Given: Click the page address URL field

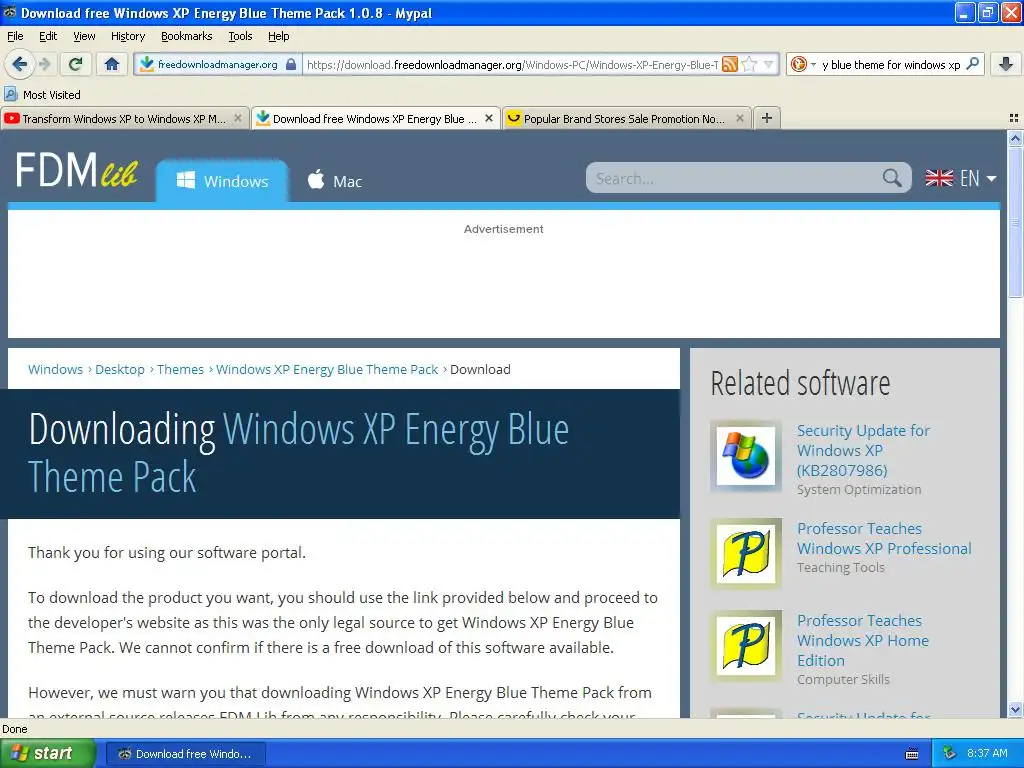Looking at the screenshot, I should (512, 64).
